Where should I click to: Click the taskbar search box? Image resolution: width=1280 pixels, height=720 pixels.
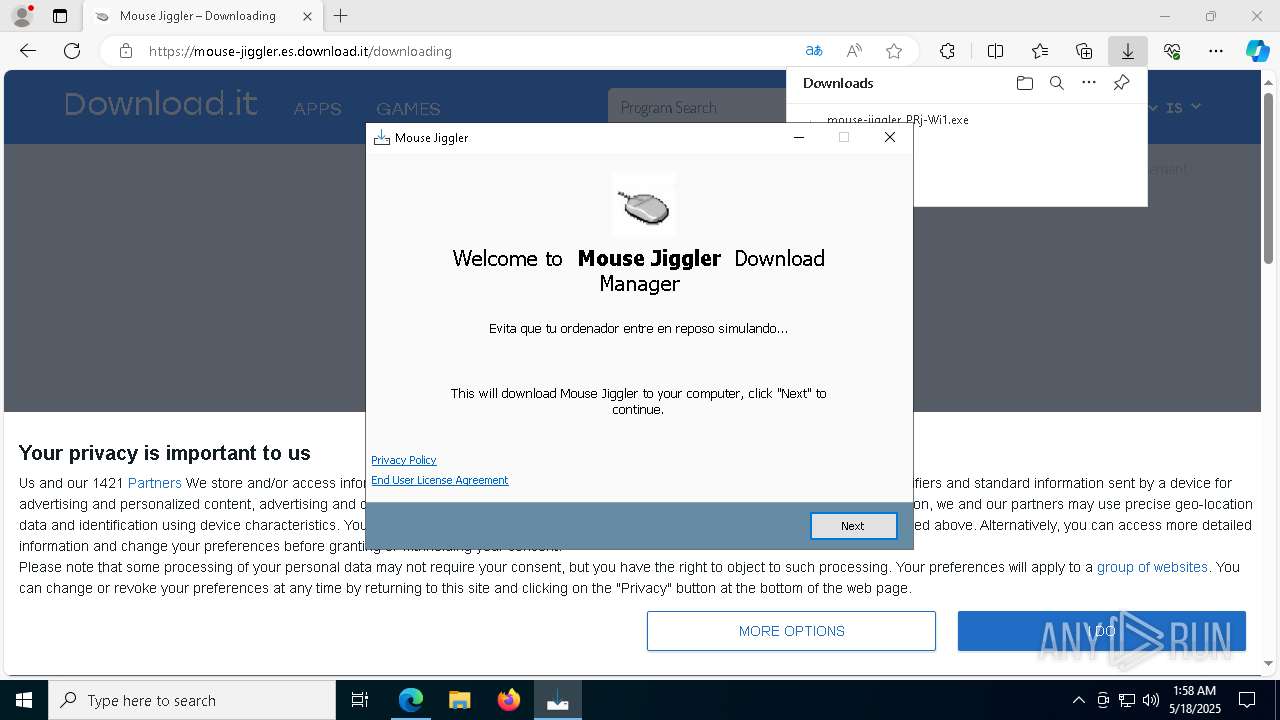pos(192,700)
